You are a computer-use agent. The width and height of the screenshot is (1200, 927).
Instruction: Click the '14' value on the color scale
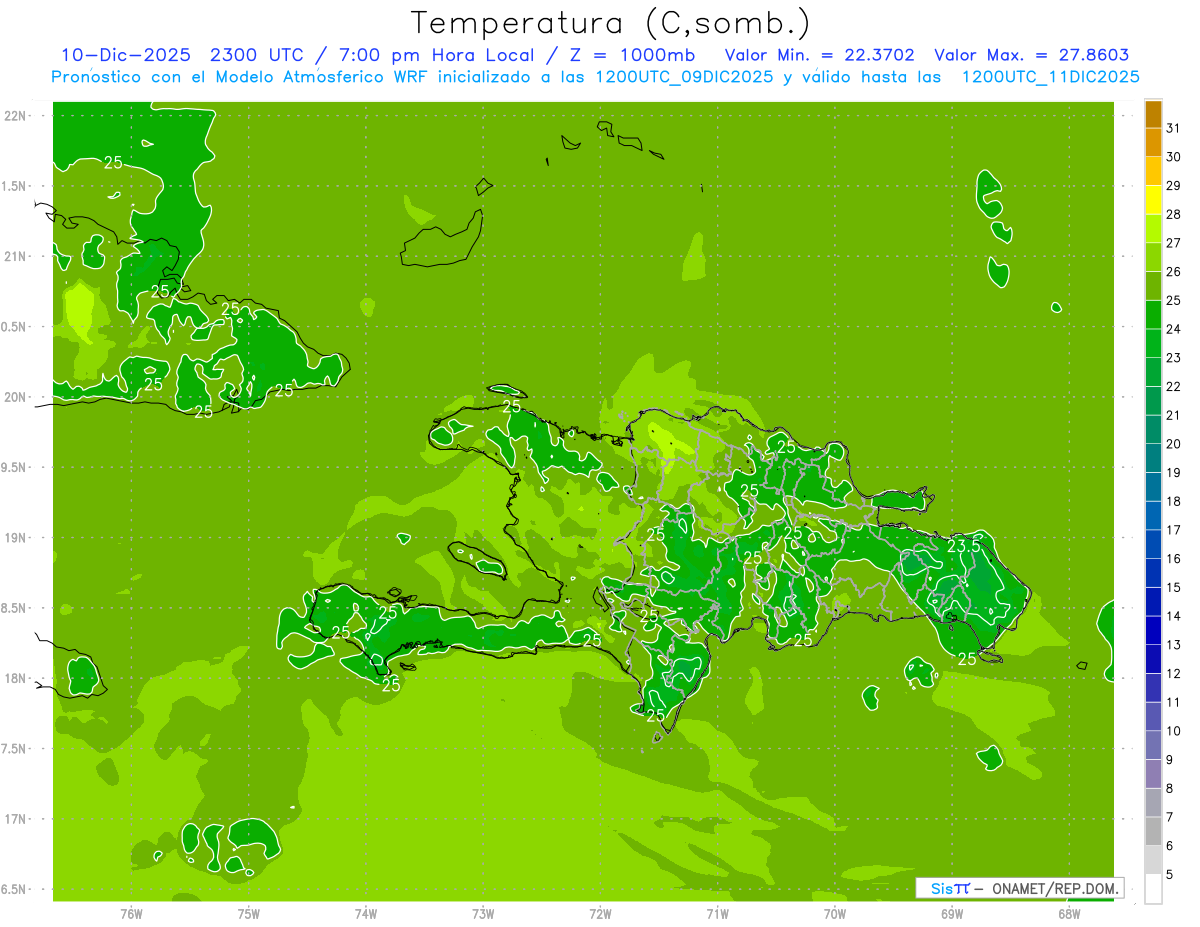[x=1174, y=616]
